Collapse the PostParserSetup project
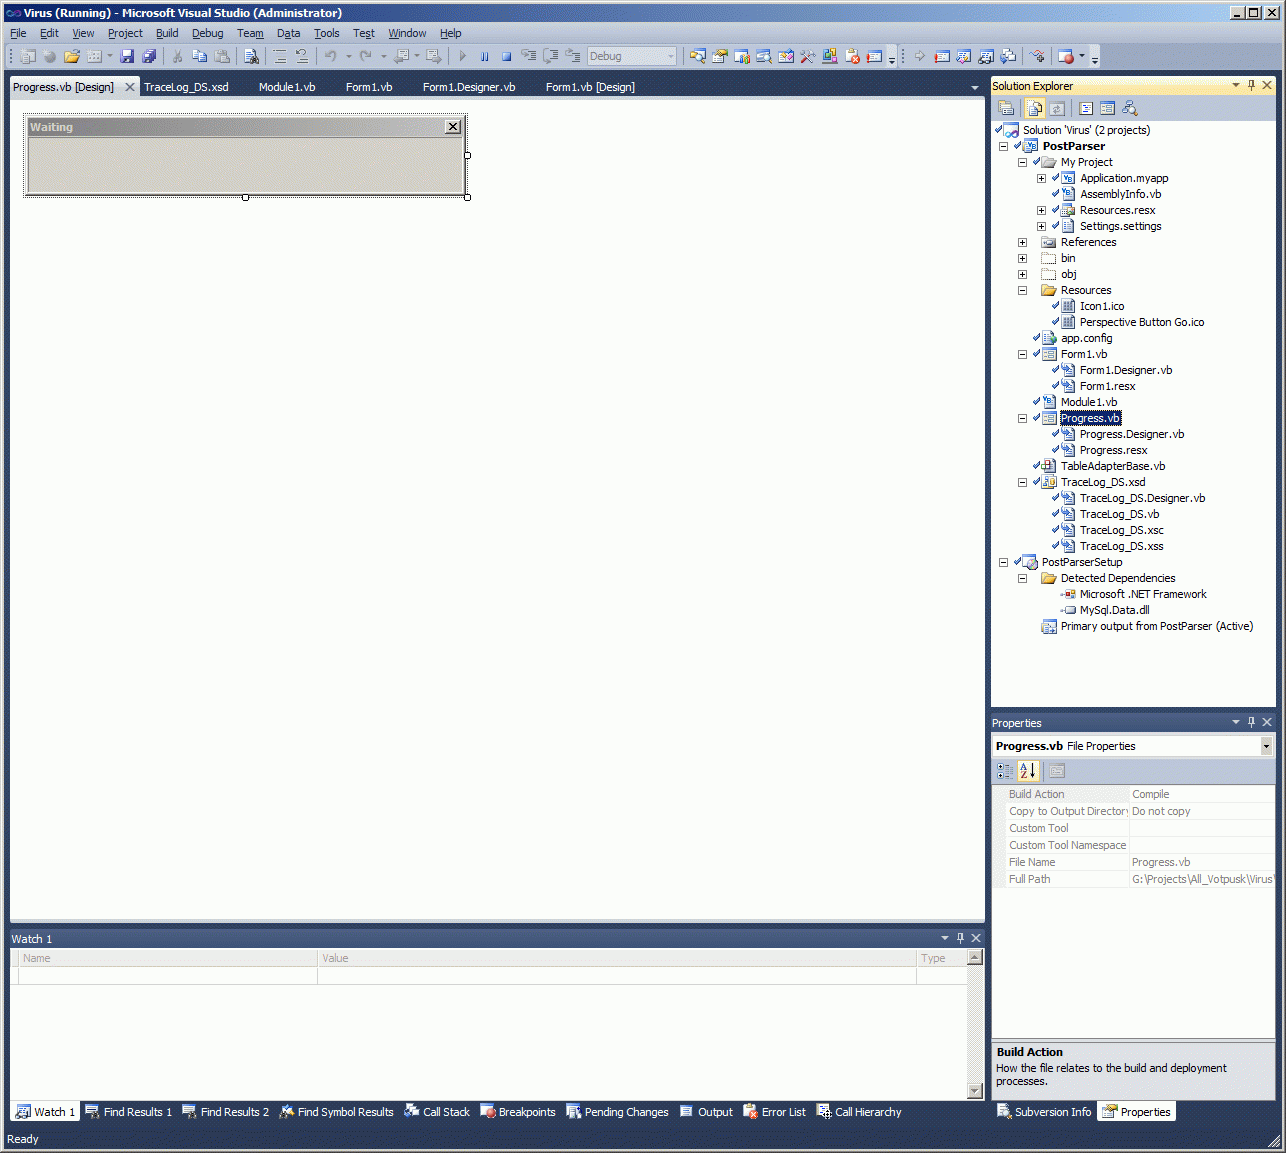 1003,562
